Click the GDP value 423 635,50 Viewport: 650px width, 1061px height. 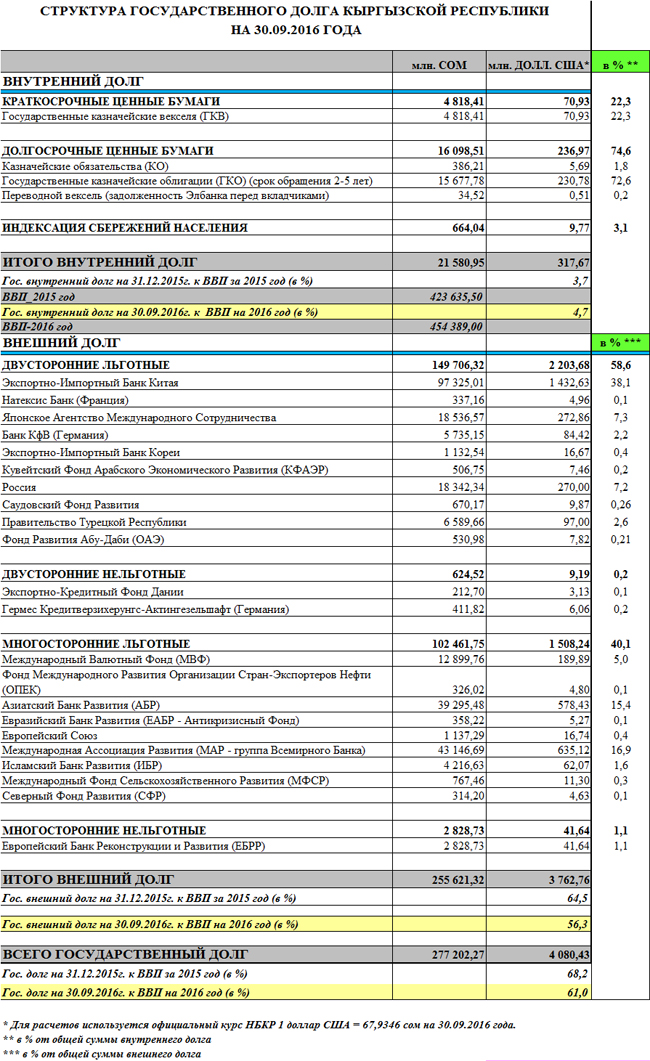(456, 296)
